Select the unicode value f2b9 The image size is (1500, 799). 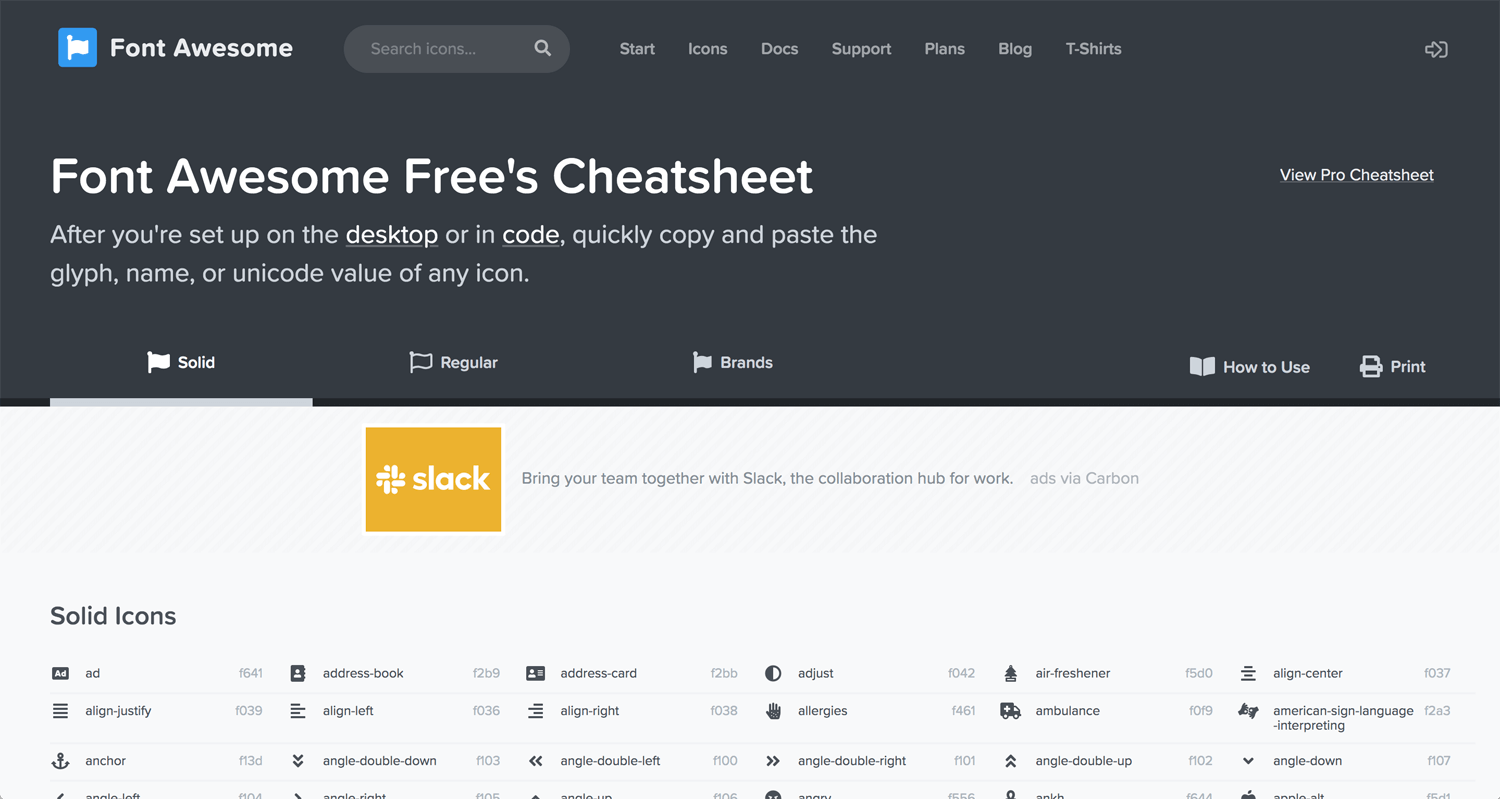click(x=486, y=673)
